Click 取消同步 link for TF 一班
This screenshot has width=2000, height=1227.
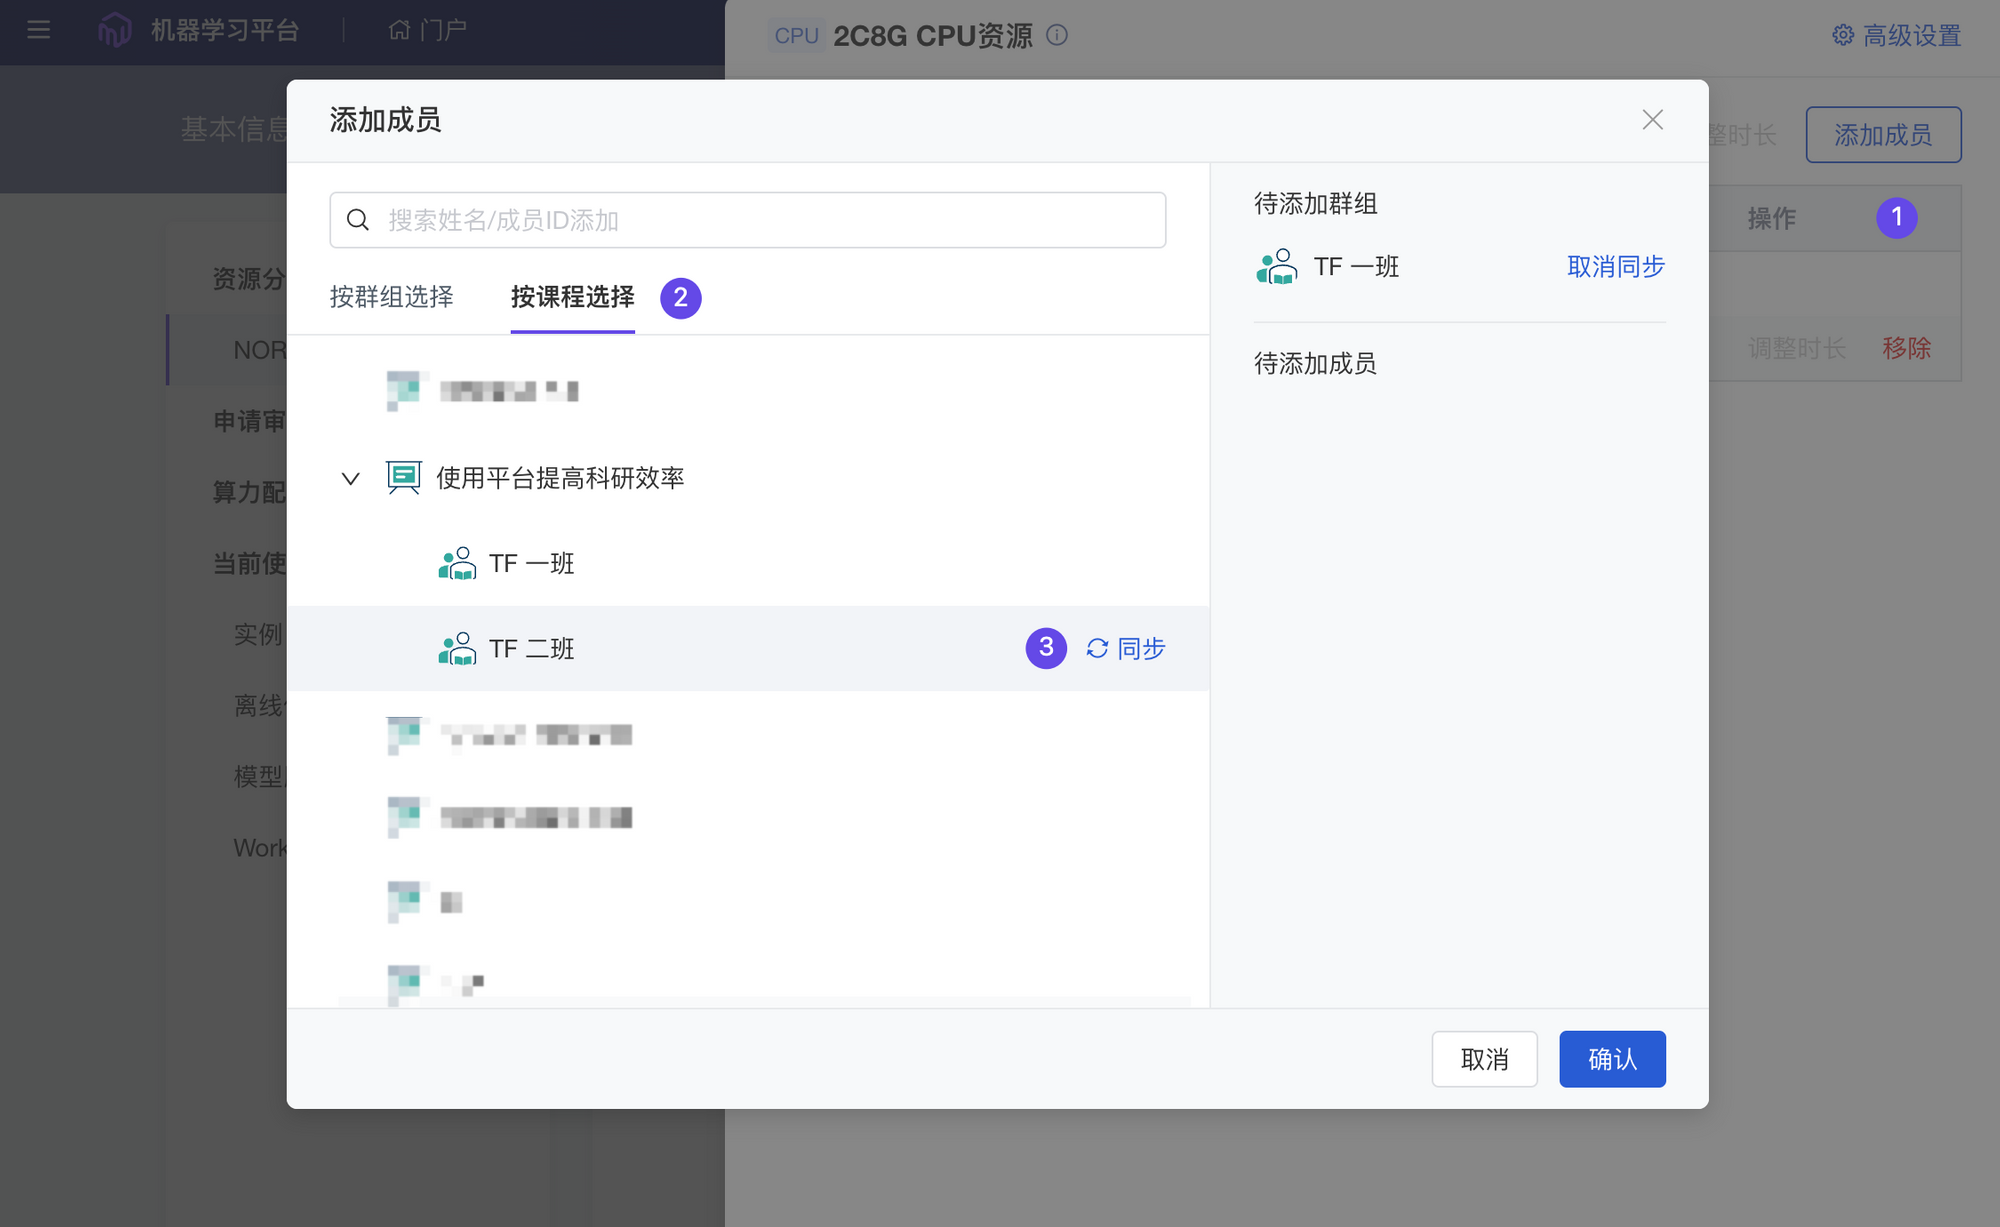[x=1615, y=267]
